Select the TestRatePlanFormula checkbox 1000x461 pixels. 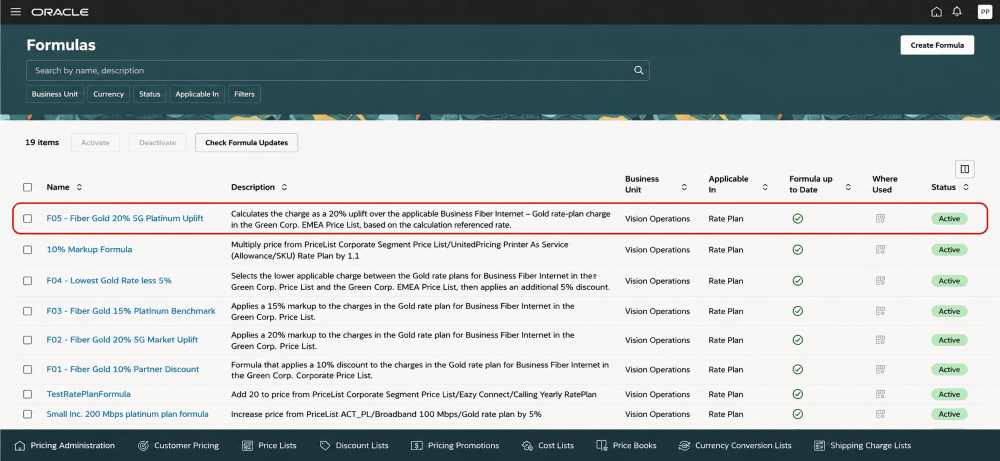[27, 395]
